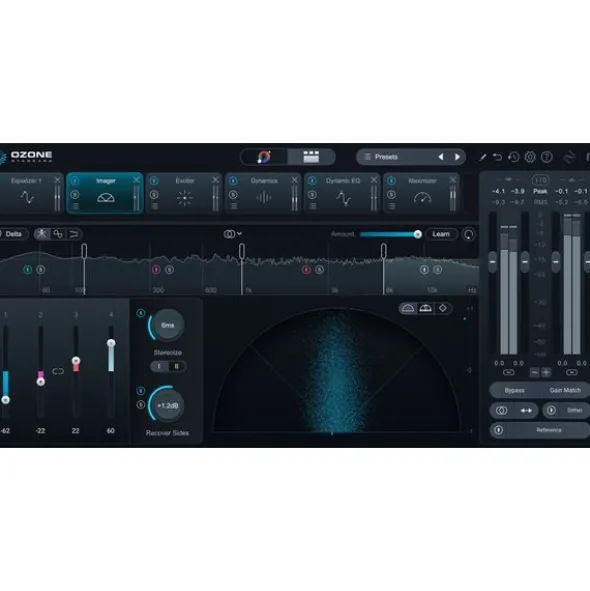Select the Dynamic EQ module
This screenshot has height=591, width=590.
[x=342, y=193]
